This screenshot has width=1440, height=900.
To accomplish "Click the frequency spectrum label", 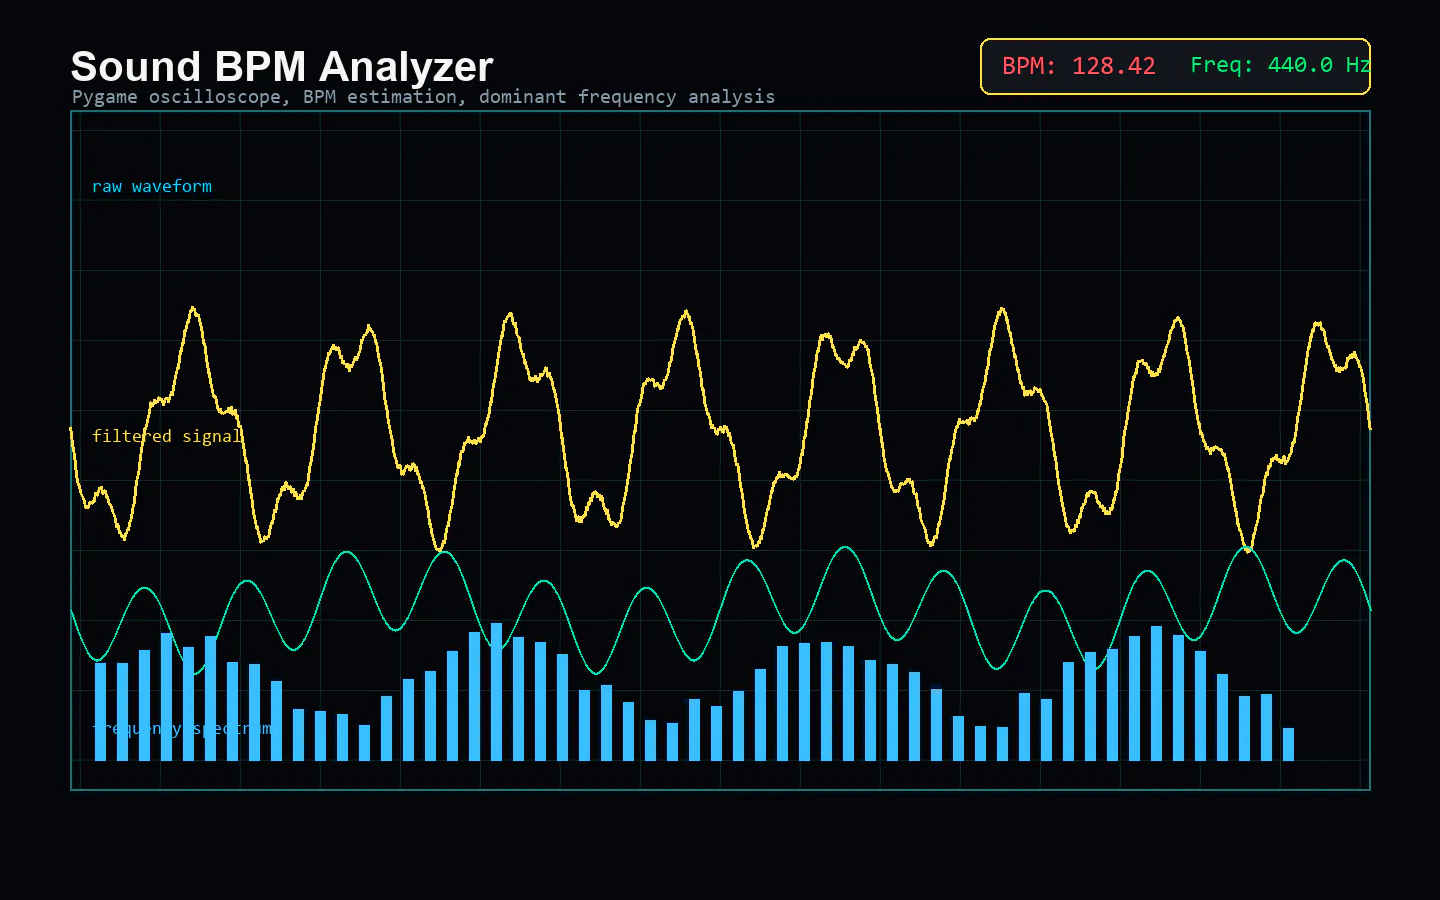I will (x=182, y=728).
